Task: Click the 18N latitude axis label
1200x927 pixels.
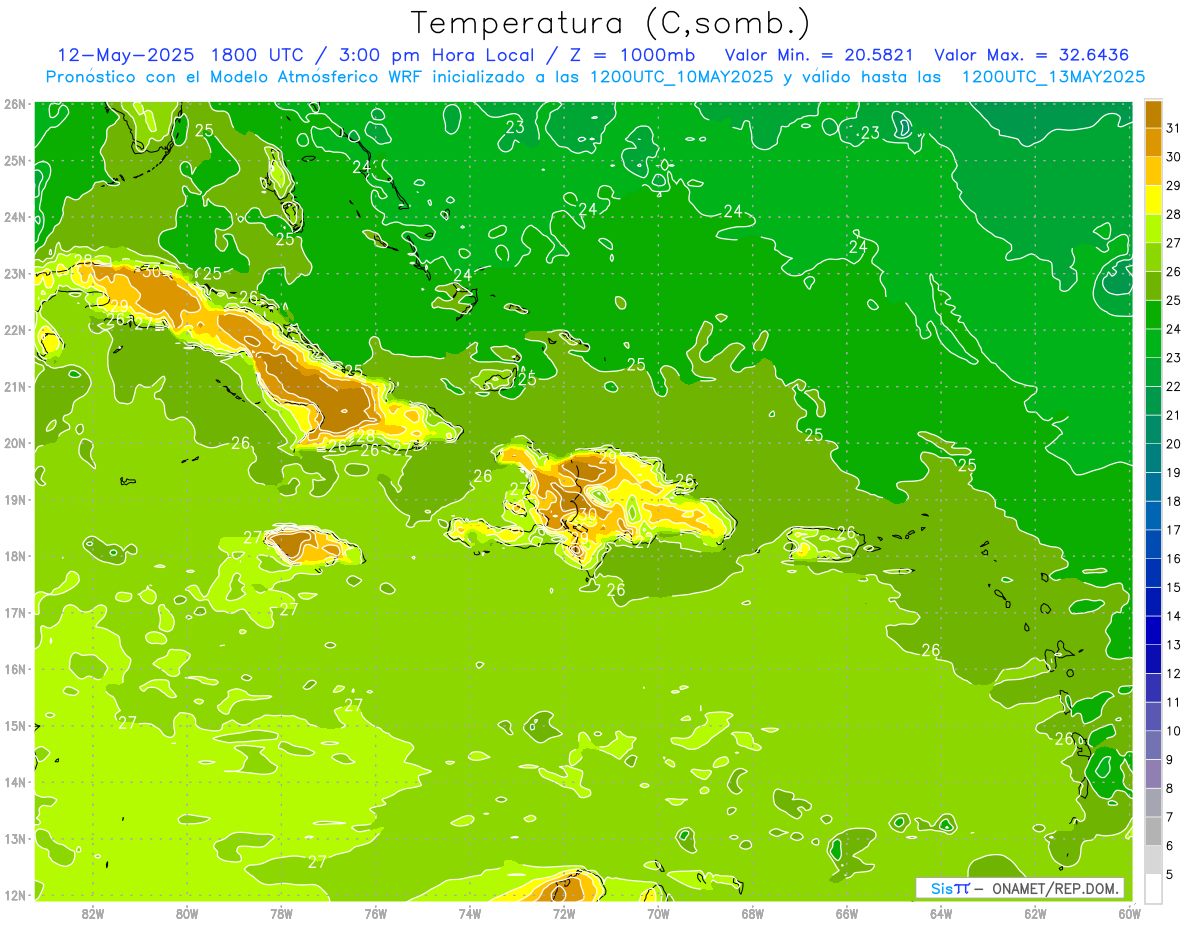Action: (x=14, y=556)
